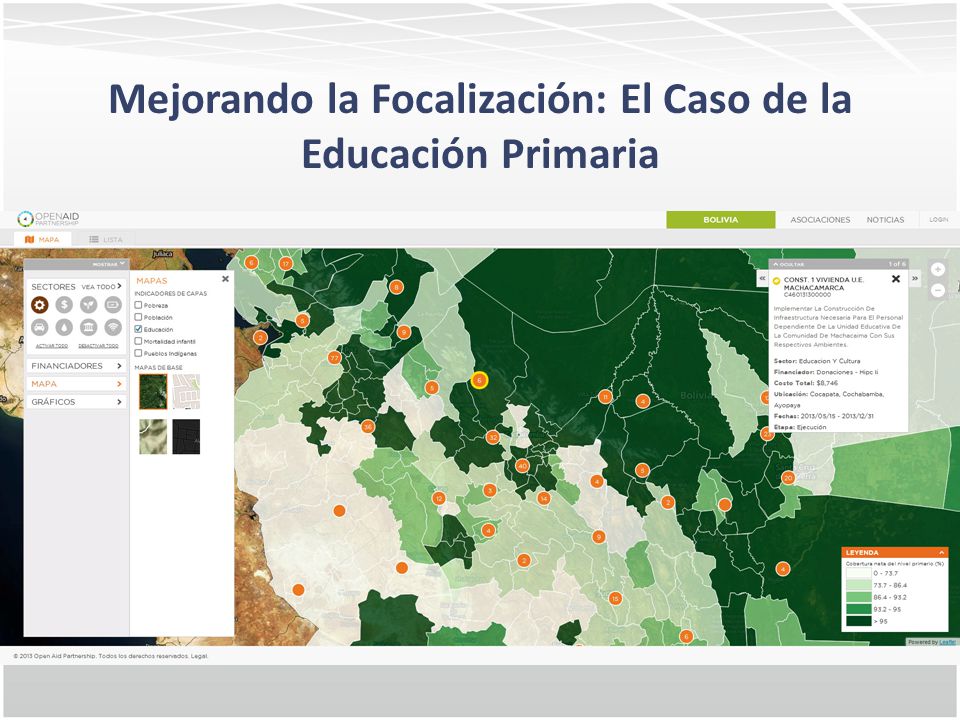Viewport: 960px width, 720px height.
Task: Open the Bolivia menu item
Action: [x=721, y=220]
